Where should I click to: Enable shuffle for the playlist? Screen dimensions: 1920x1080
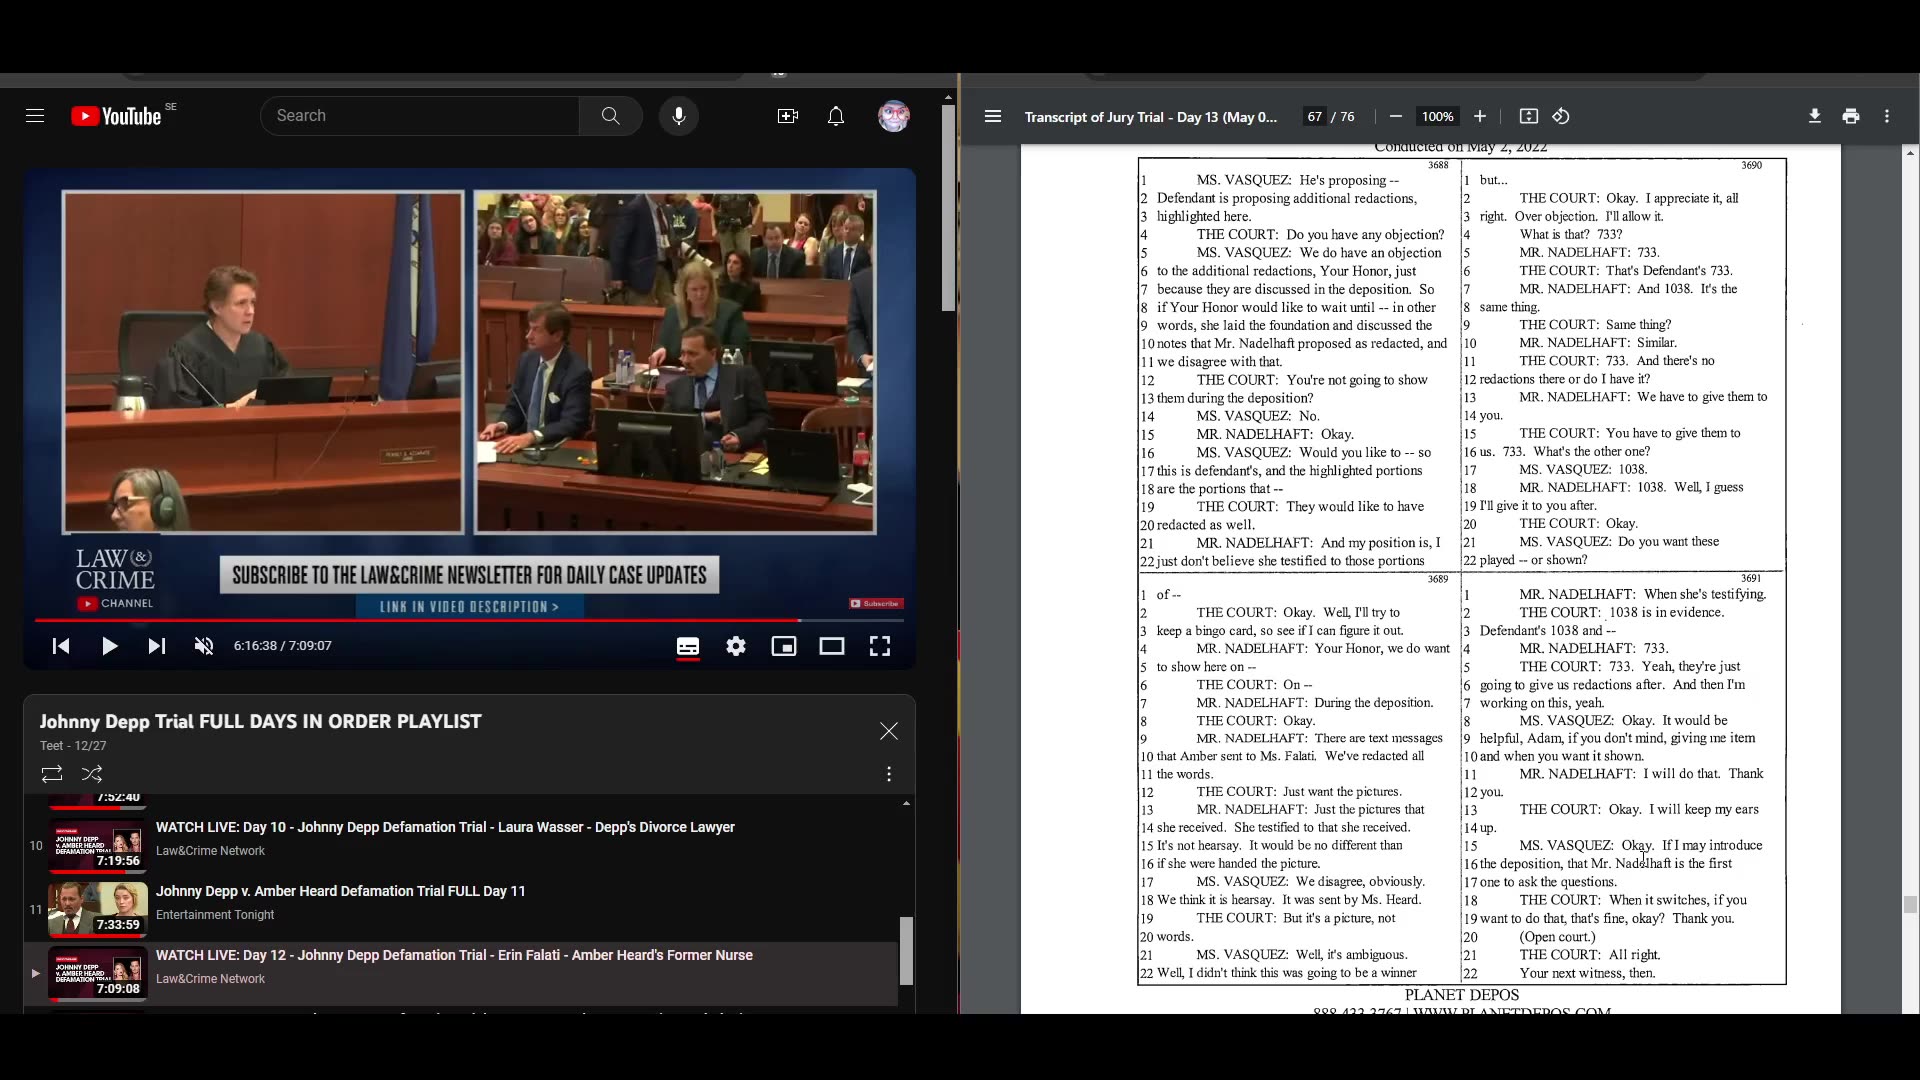click(x=91, y=774)
